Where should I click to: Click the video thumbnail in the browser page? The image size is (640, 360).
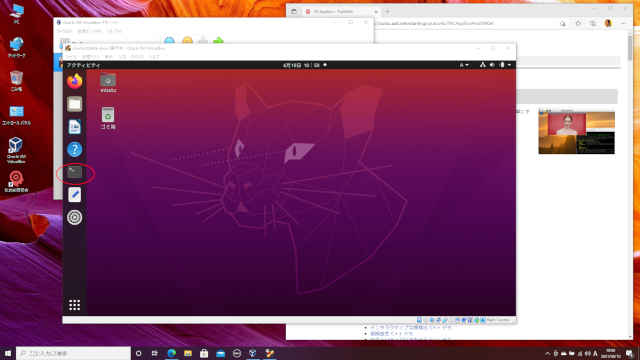[x=576, y=133]
